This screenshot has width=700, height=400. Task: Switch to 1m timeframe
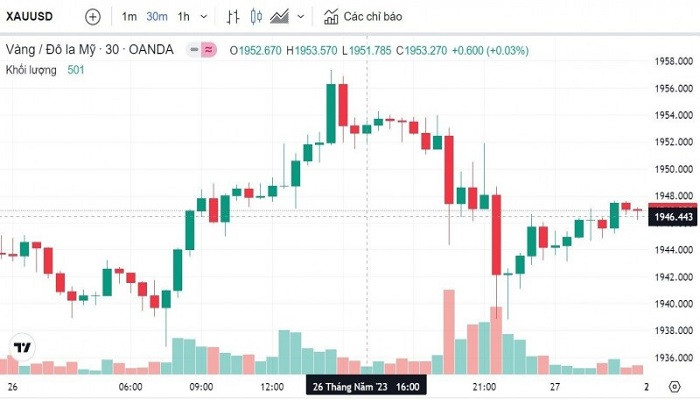[x=130, y=17]
